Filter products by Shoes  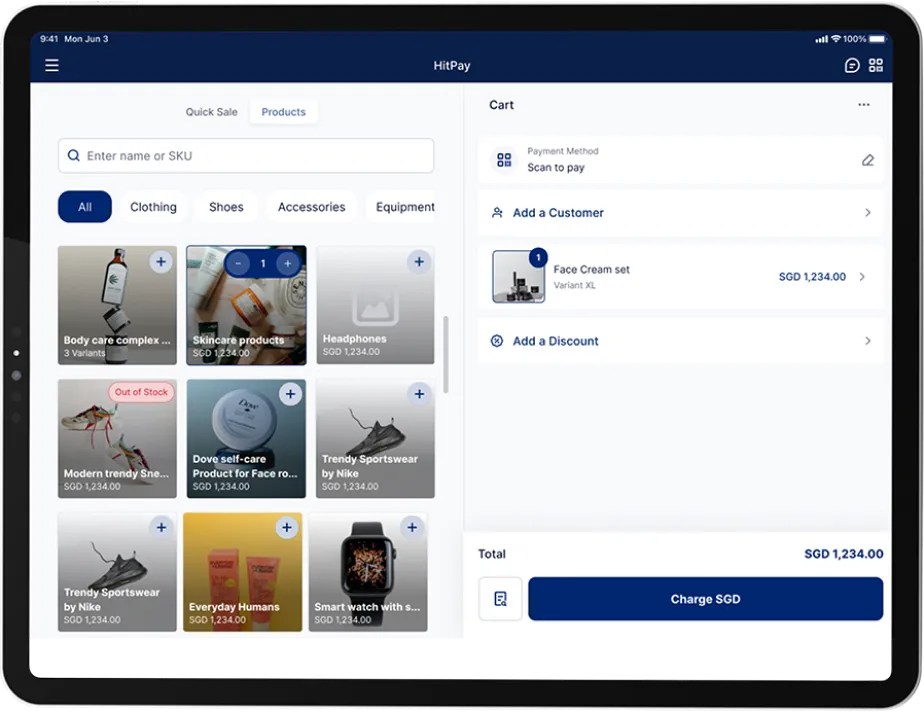tap(226, 207)
